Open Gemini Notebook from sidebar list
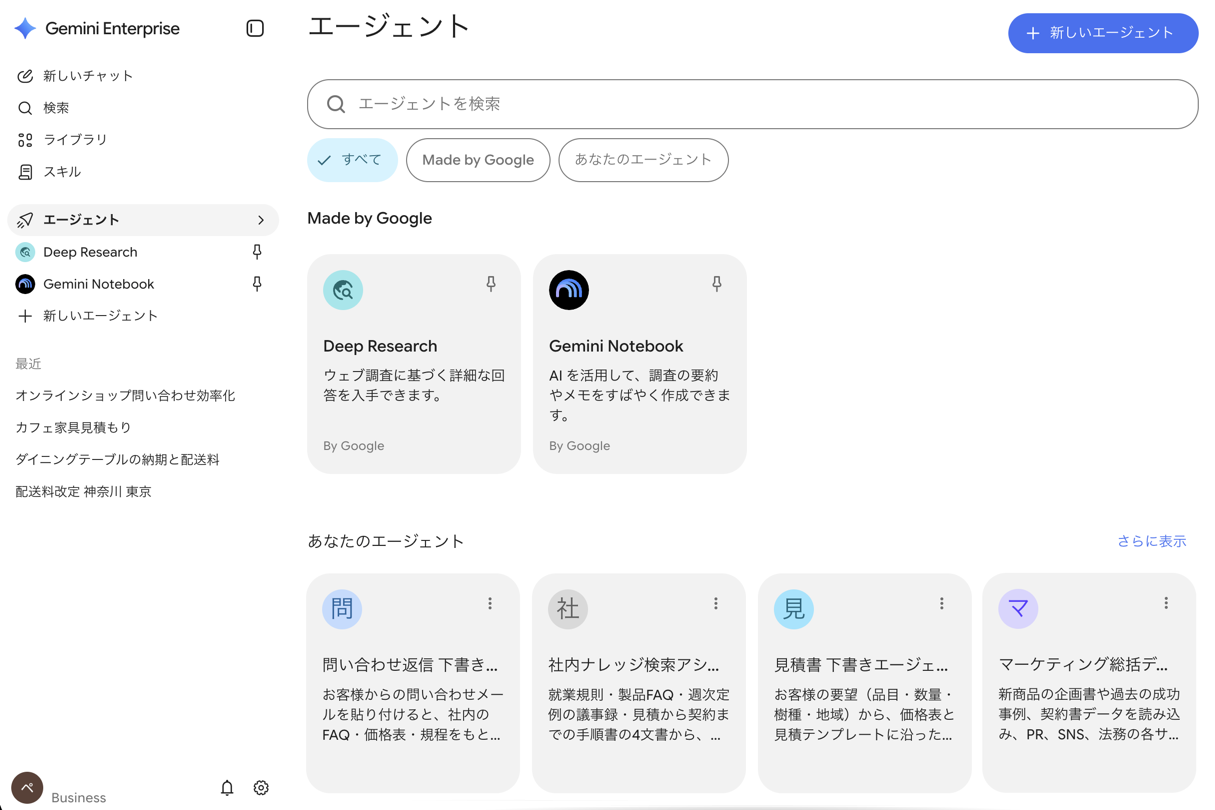The width and height of the screenshot is (1215, 810). point(98,284)
